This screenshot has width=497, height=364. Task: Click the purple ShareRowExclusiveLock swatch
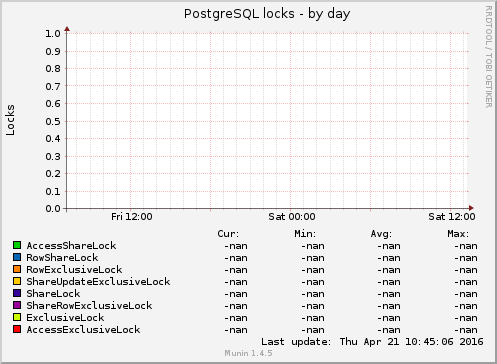click(x=17, y=305)
